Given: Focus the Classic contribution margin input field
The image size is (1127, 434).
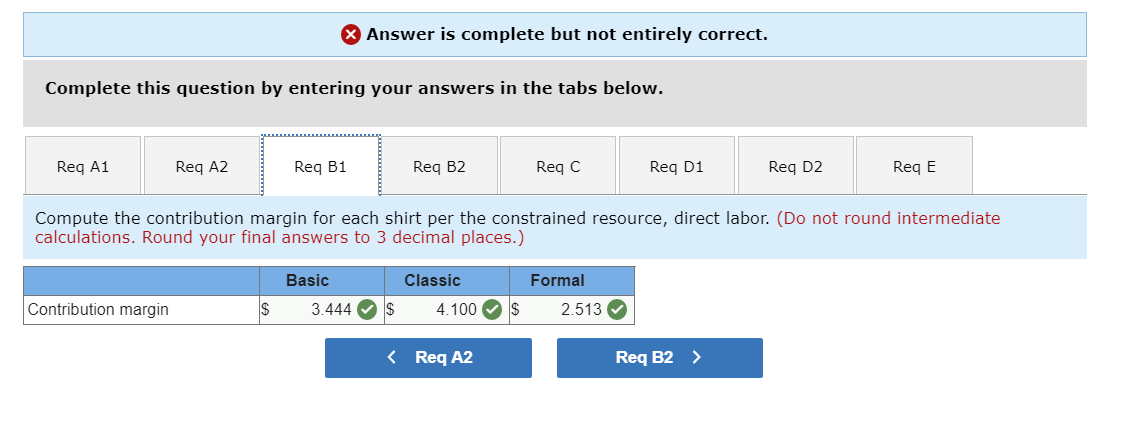Looking at the screenshot, I should tap(438, 310).
